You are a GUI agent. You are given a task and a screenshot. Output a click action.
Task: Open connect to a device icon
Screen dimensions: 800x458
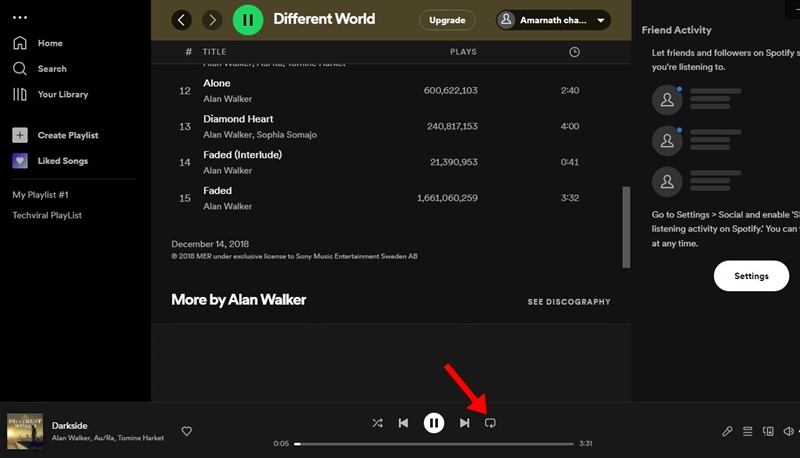click(768, 431)
